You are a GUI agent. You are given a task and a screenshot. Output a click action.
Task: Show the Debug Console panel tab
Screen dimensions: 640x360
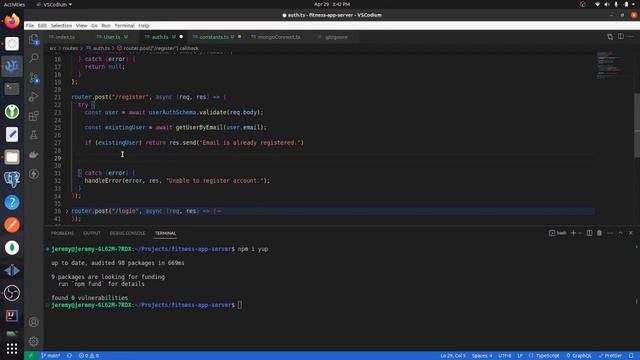point(127,233)
